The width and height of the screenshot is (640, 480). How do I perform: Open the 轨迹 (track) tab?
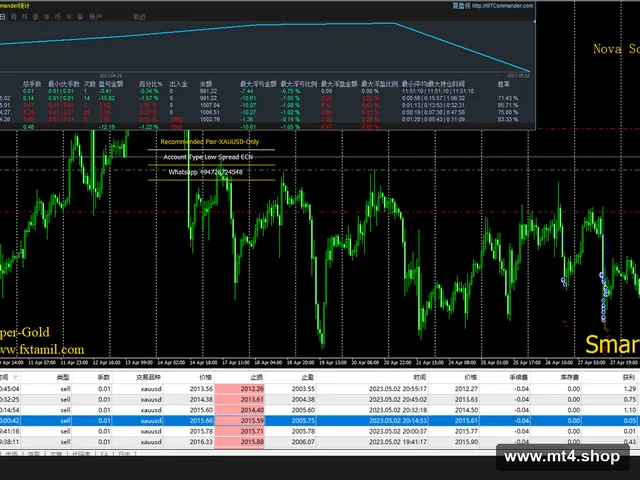point(139,17)
